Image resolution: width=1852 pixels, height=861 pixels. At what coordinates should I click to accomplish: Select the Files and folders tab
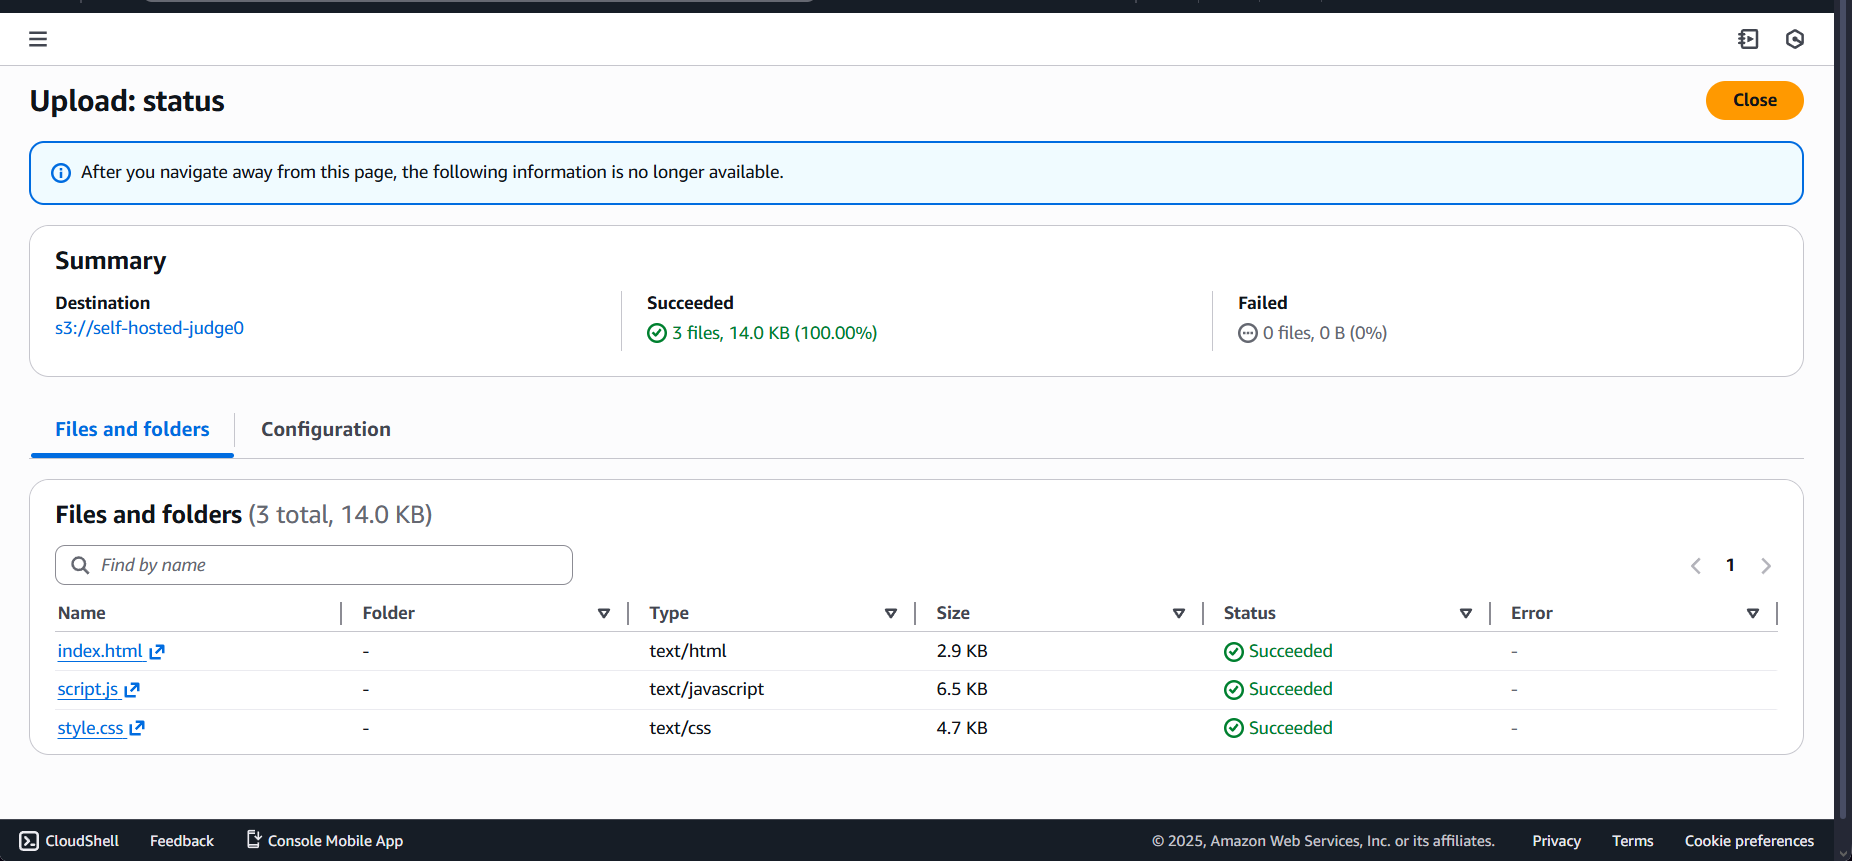pyautogui.click(x=132, y=429)
